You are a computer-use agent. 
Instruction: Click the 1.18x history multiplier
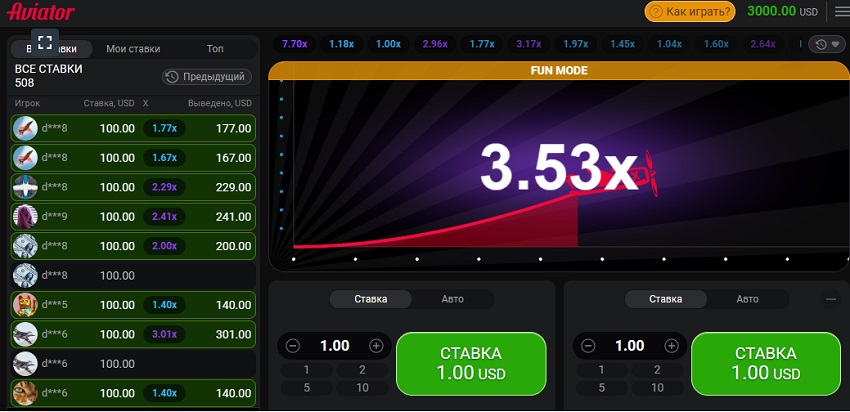342,44
